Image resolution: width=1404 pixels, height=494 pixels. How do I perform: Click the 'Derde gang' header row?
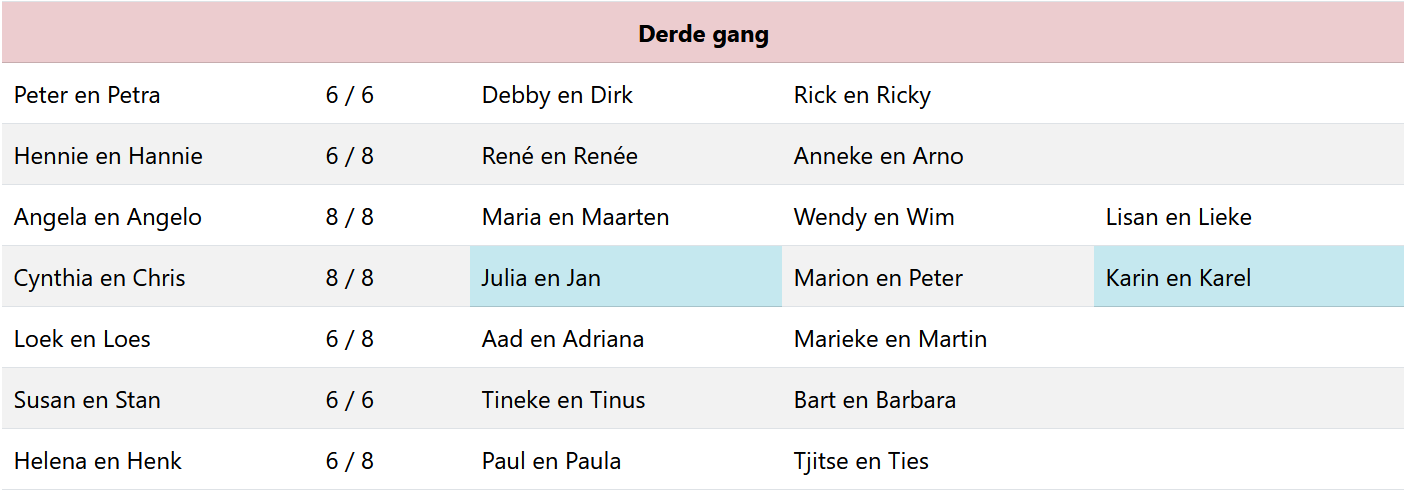pyautogui.click(x=703, y=35)
